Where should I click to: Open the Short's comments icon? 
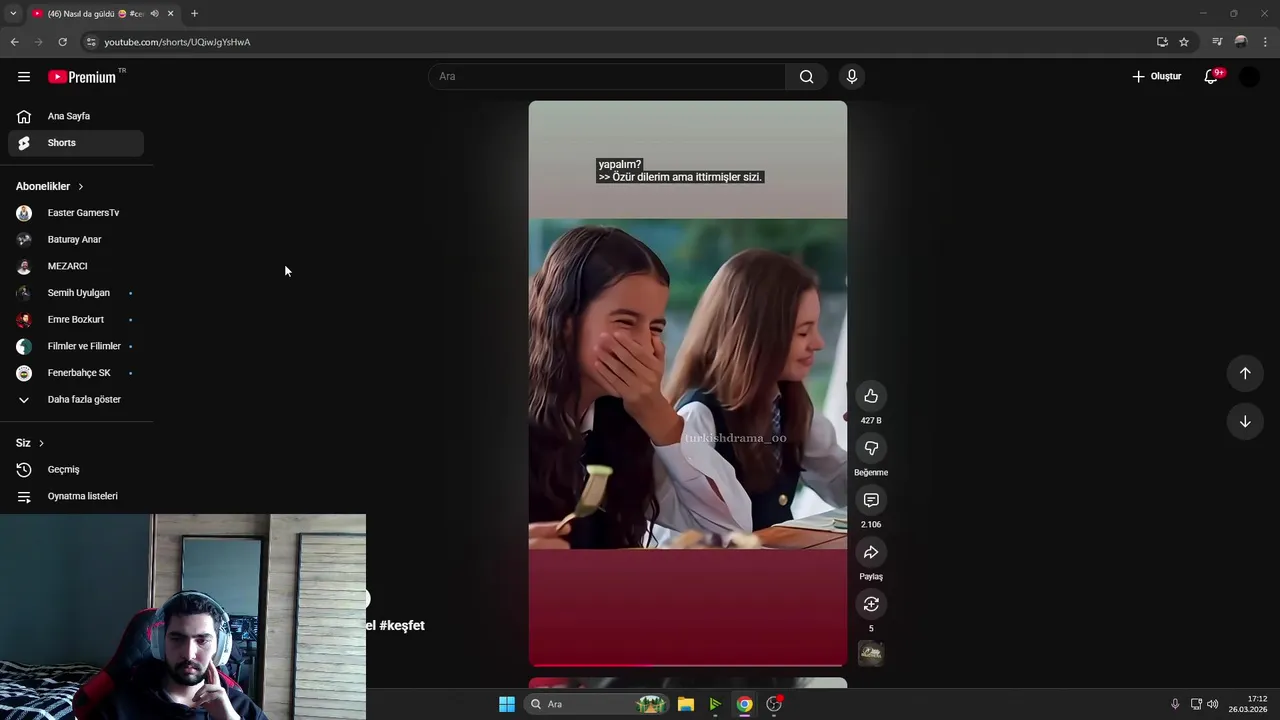[x=871, y=500]
